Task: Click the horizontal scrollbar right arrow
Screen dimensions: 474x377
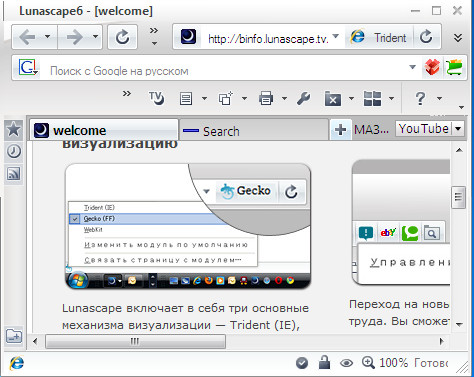Action: (x=441, y=341)
